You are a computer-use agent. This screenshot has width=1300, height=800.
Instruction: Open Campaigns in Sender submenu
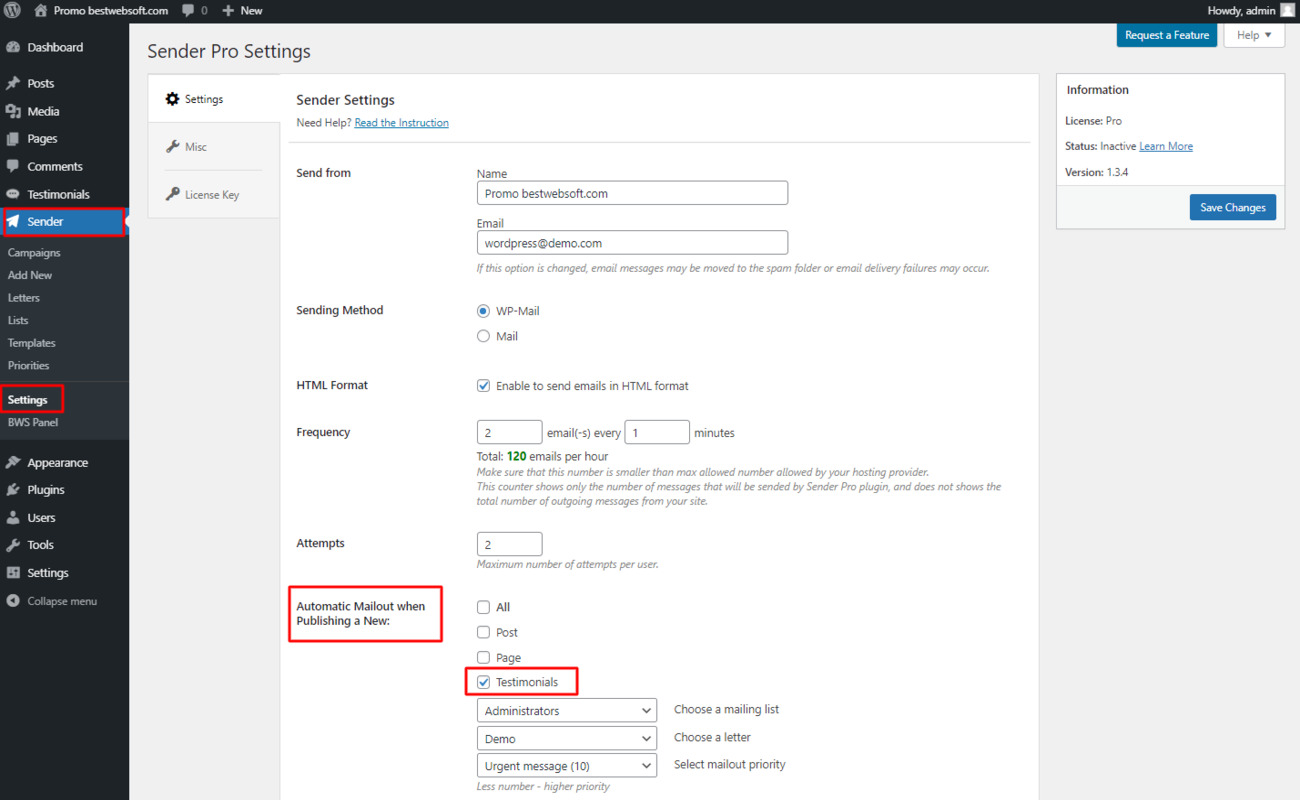(34, 253)
